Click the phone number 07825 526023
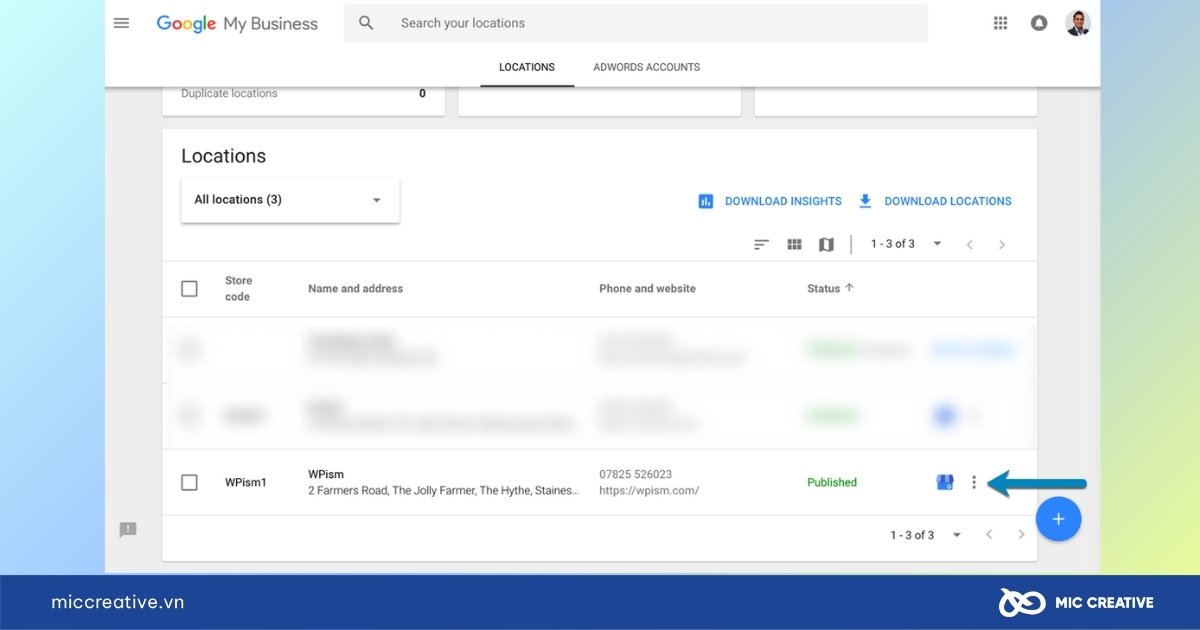Viewport: 1200px width, 630px height. click(636, 474)
